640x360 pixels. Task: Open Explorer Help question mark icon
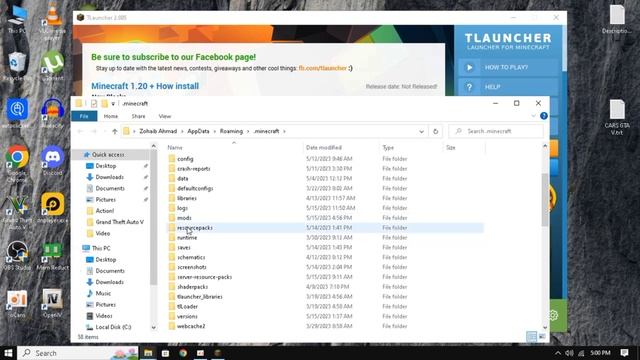(544, 116)
